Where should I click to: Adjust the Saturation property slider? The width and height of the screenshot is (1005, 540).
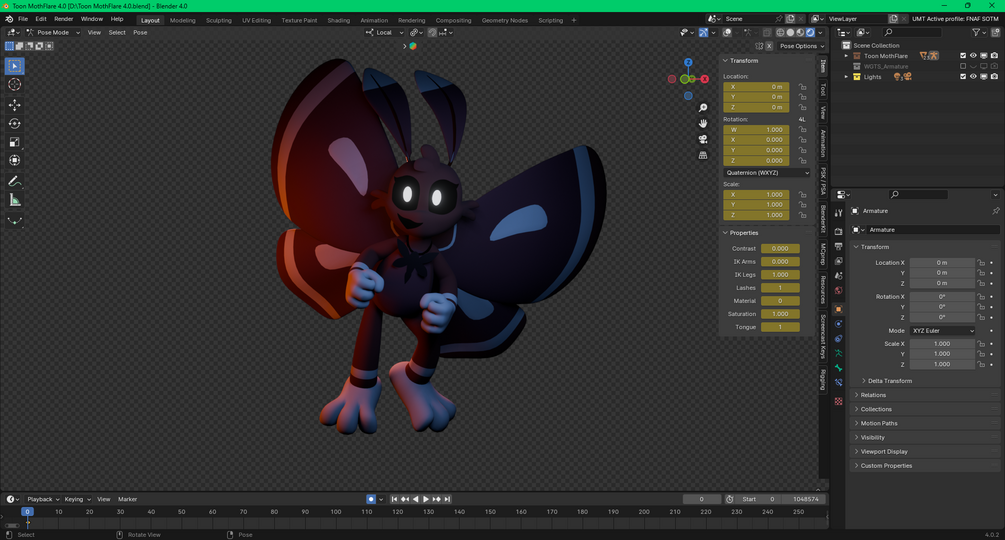click(x=780, y=314)
